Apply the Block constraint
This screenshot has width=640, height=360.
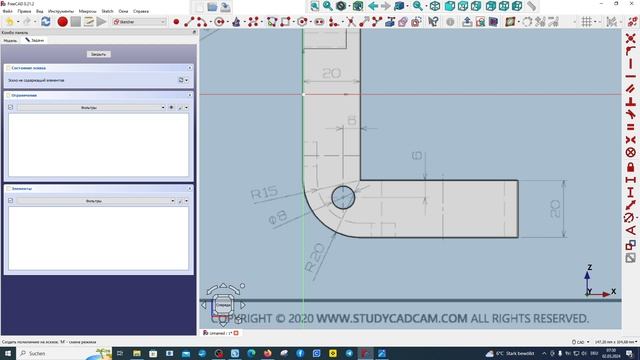(x=631, y=153)
